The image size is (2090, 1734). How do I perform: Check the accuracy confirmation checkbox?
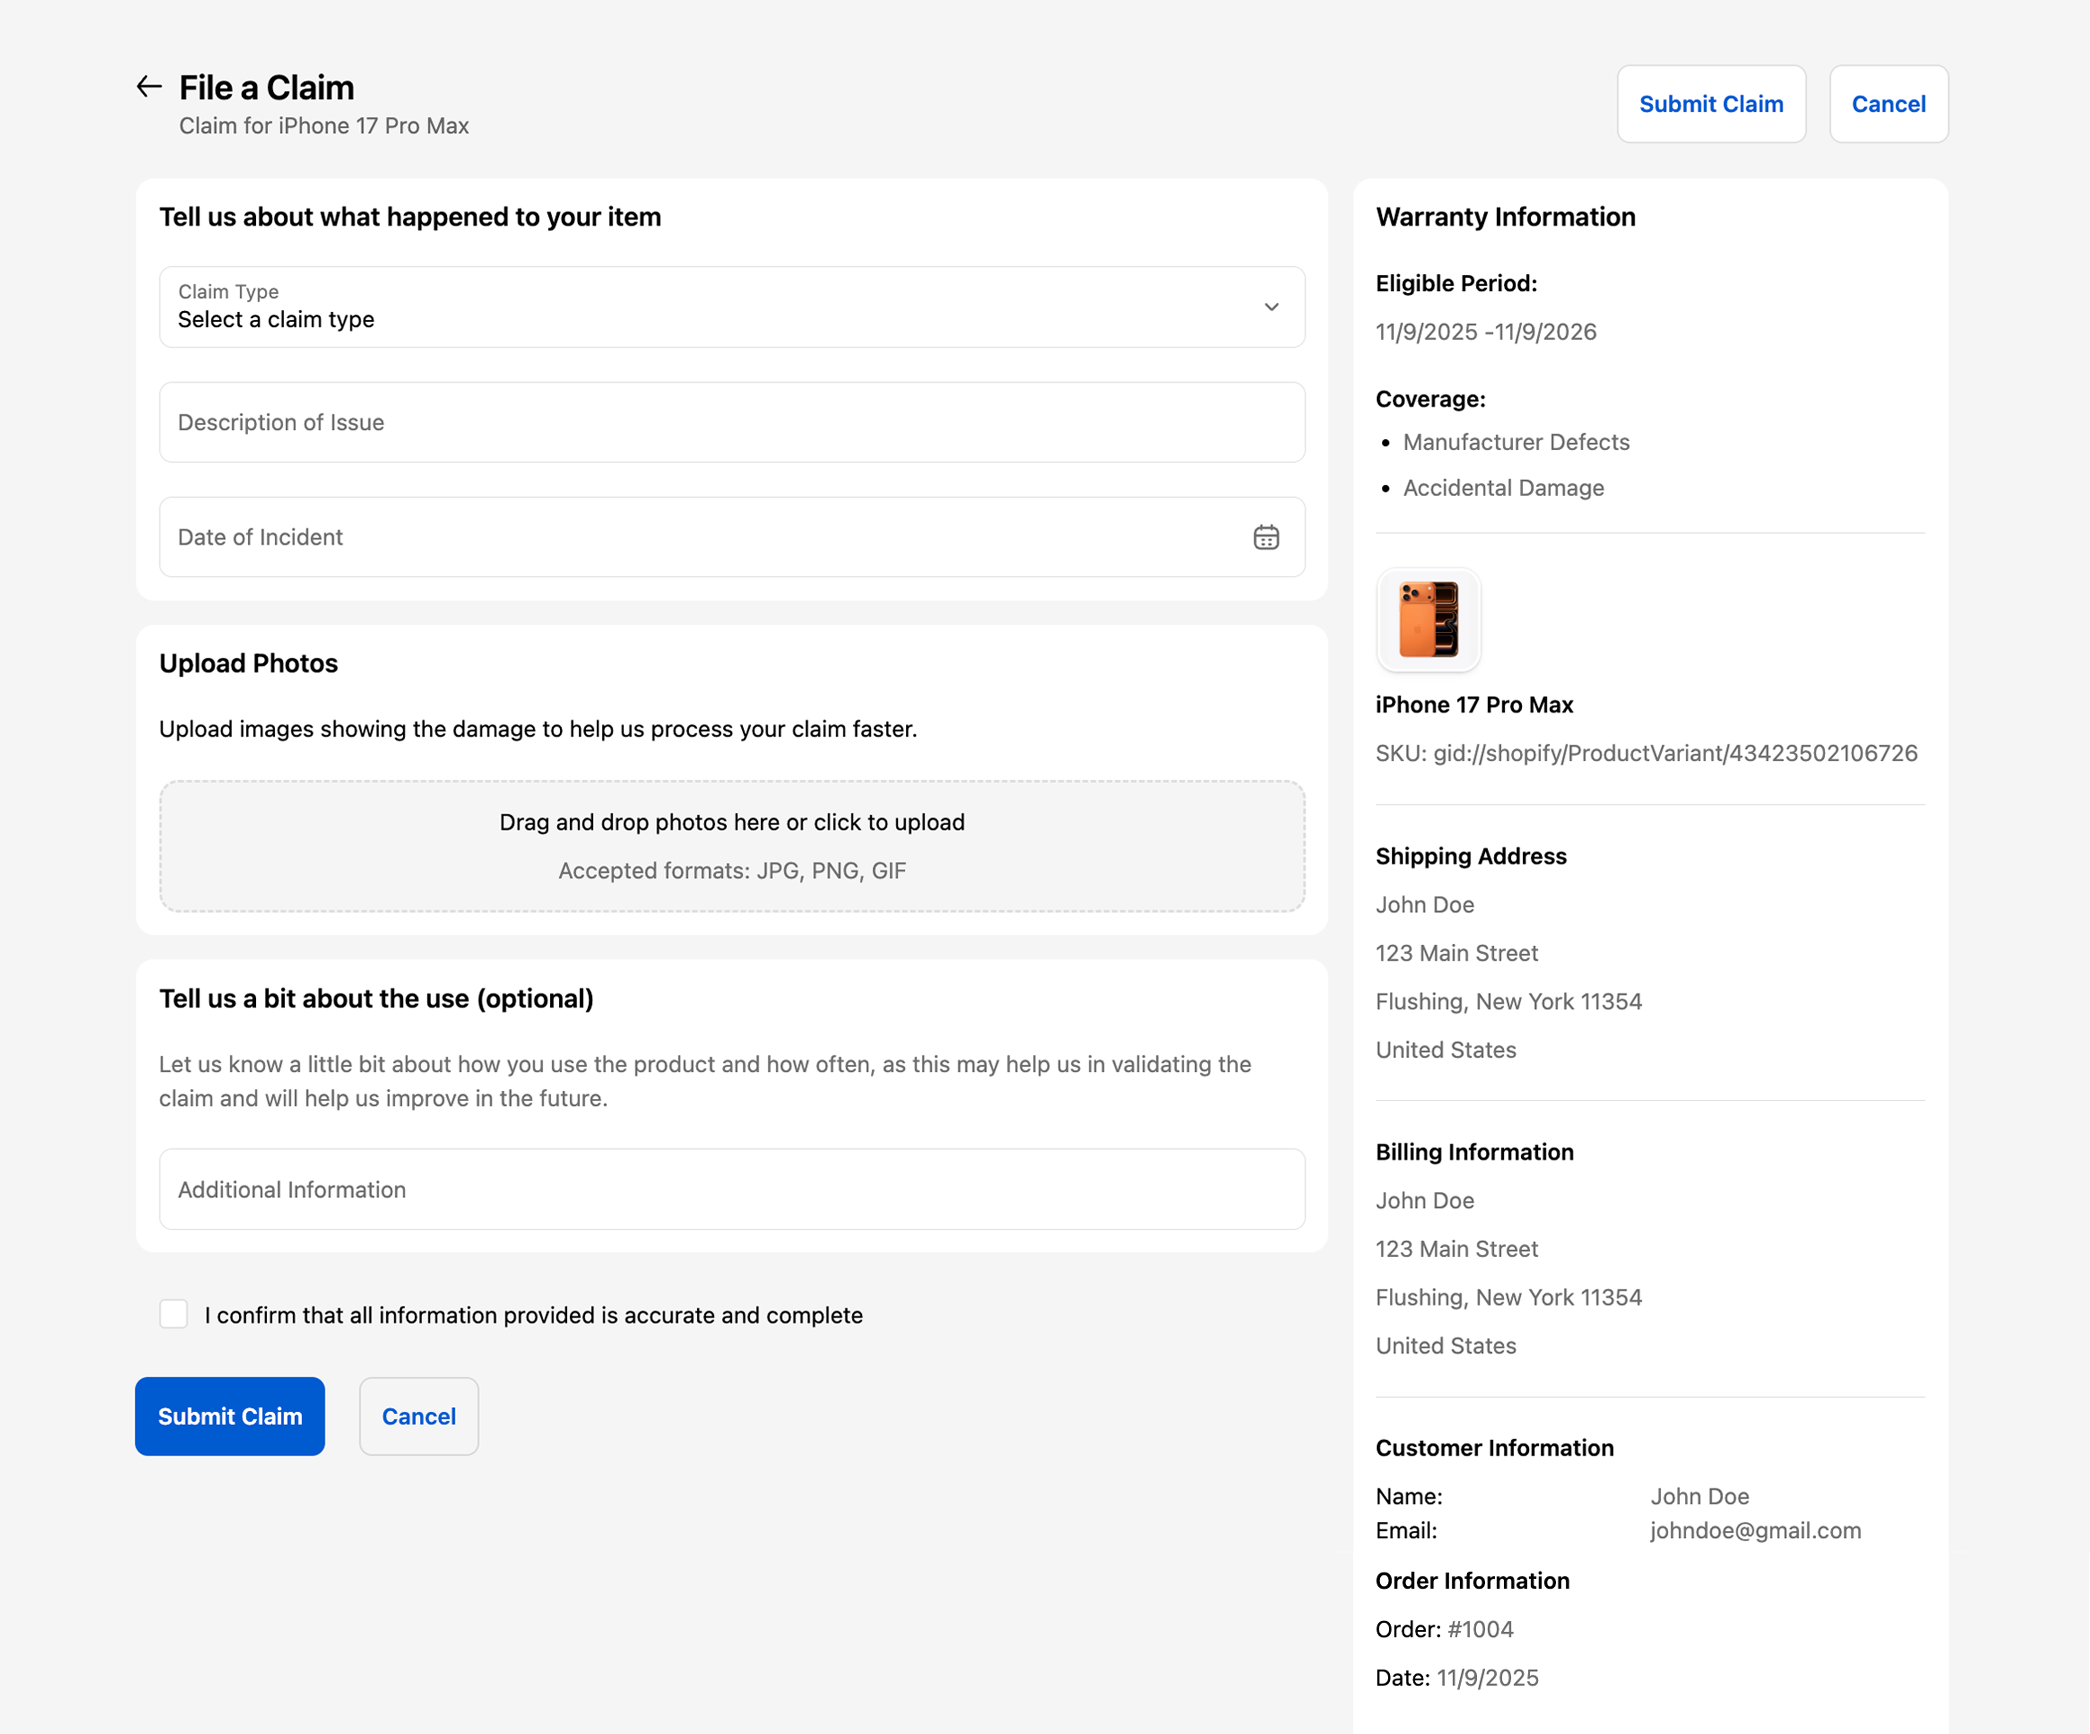(x=174, y=1313)
